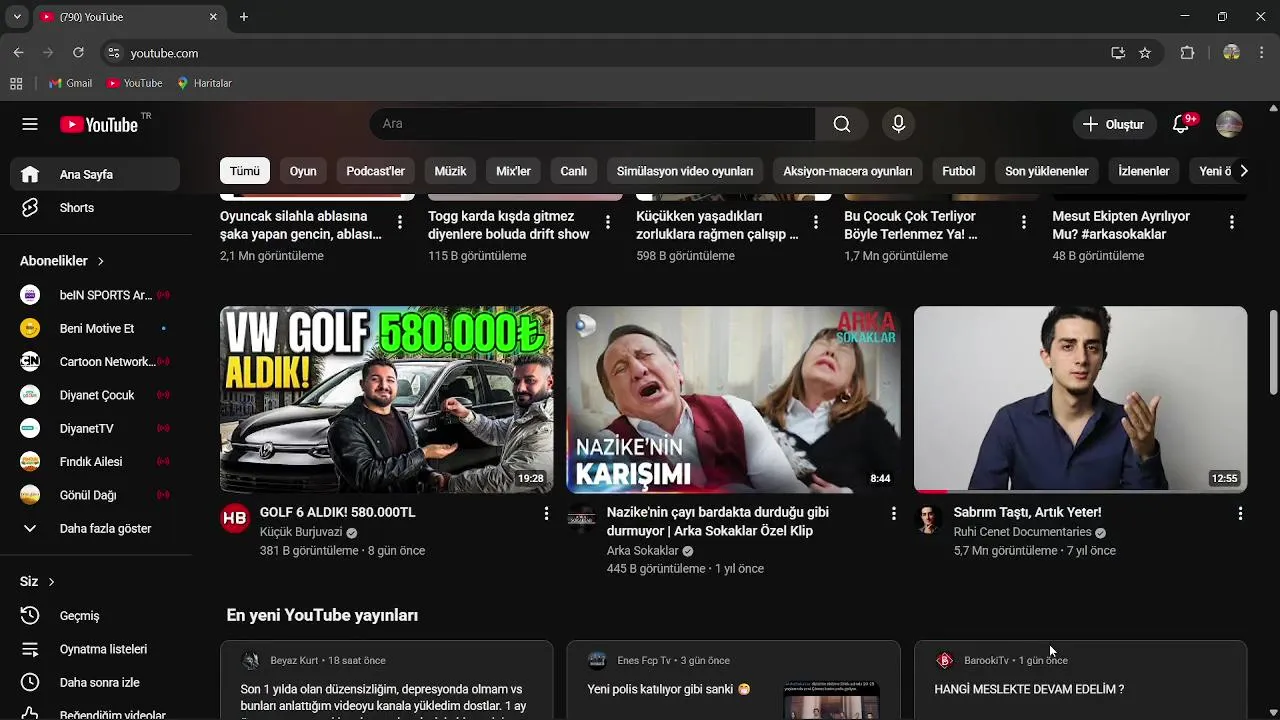This screenshot has height=720, width=1280.
Task: View site information icon in address bar
Action: tap(113, 53)
